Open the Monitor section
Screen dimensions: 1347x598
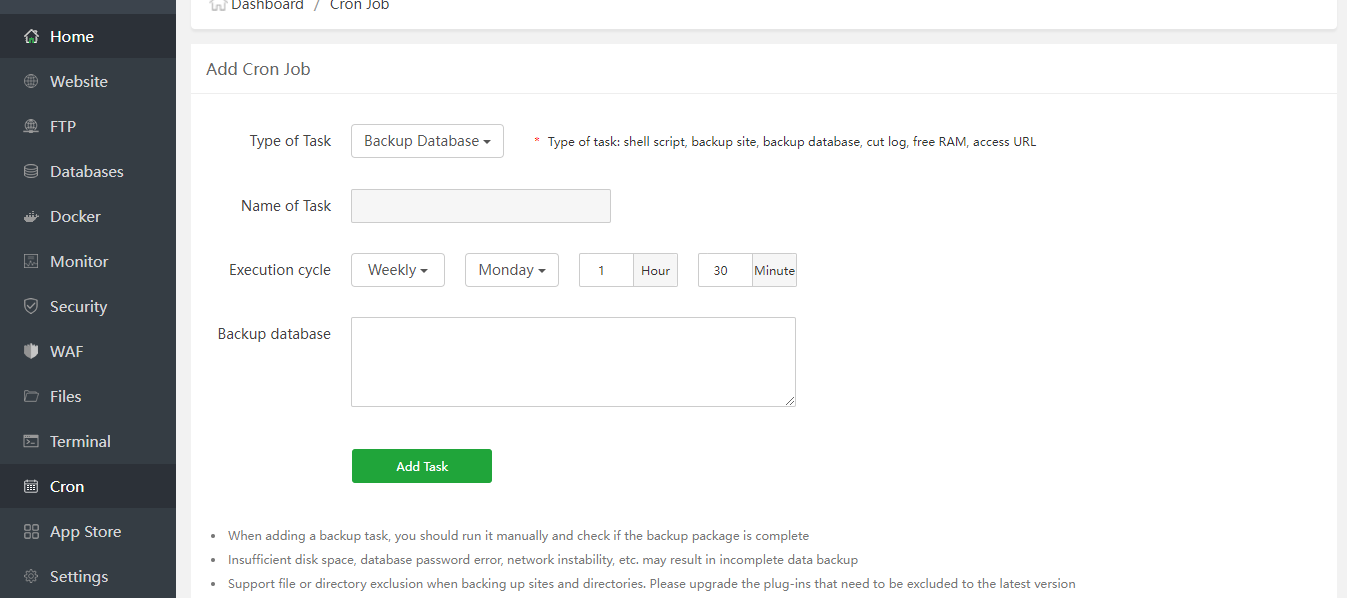[79, 261]
